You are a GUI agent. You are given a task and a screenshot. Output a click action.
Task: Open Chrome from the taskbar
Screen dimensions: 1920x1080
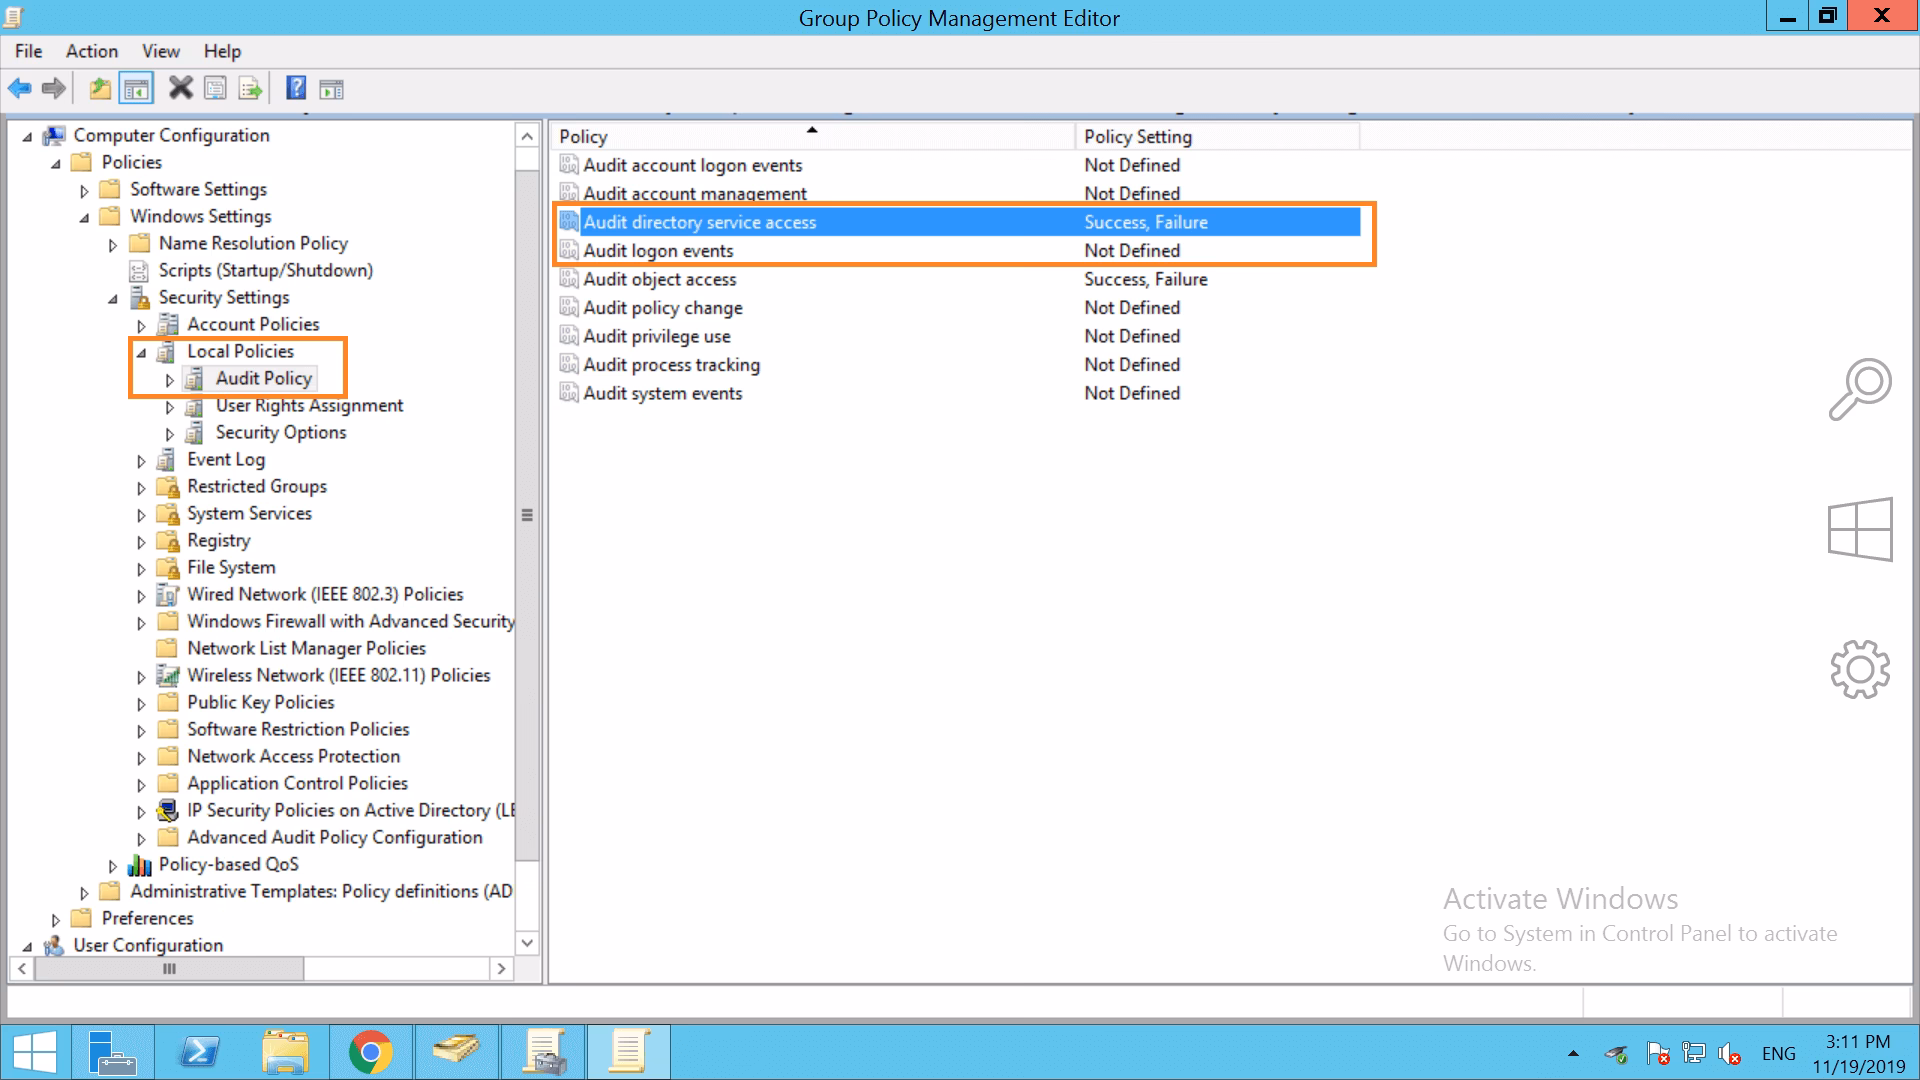[x=371, y=1051]
